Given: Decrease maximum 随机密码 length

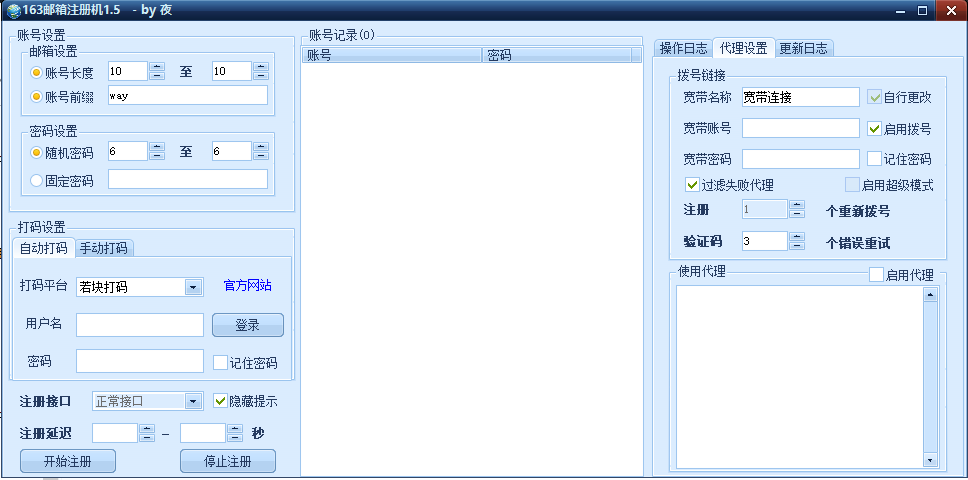Looking at the screenshot, I should tap(261, 156).
